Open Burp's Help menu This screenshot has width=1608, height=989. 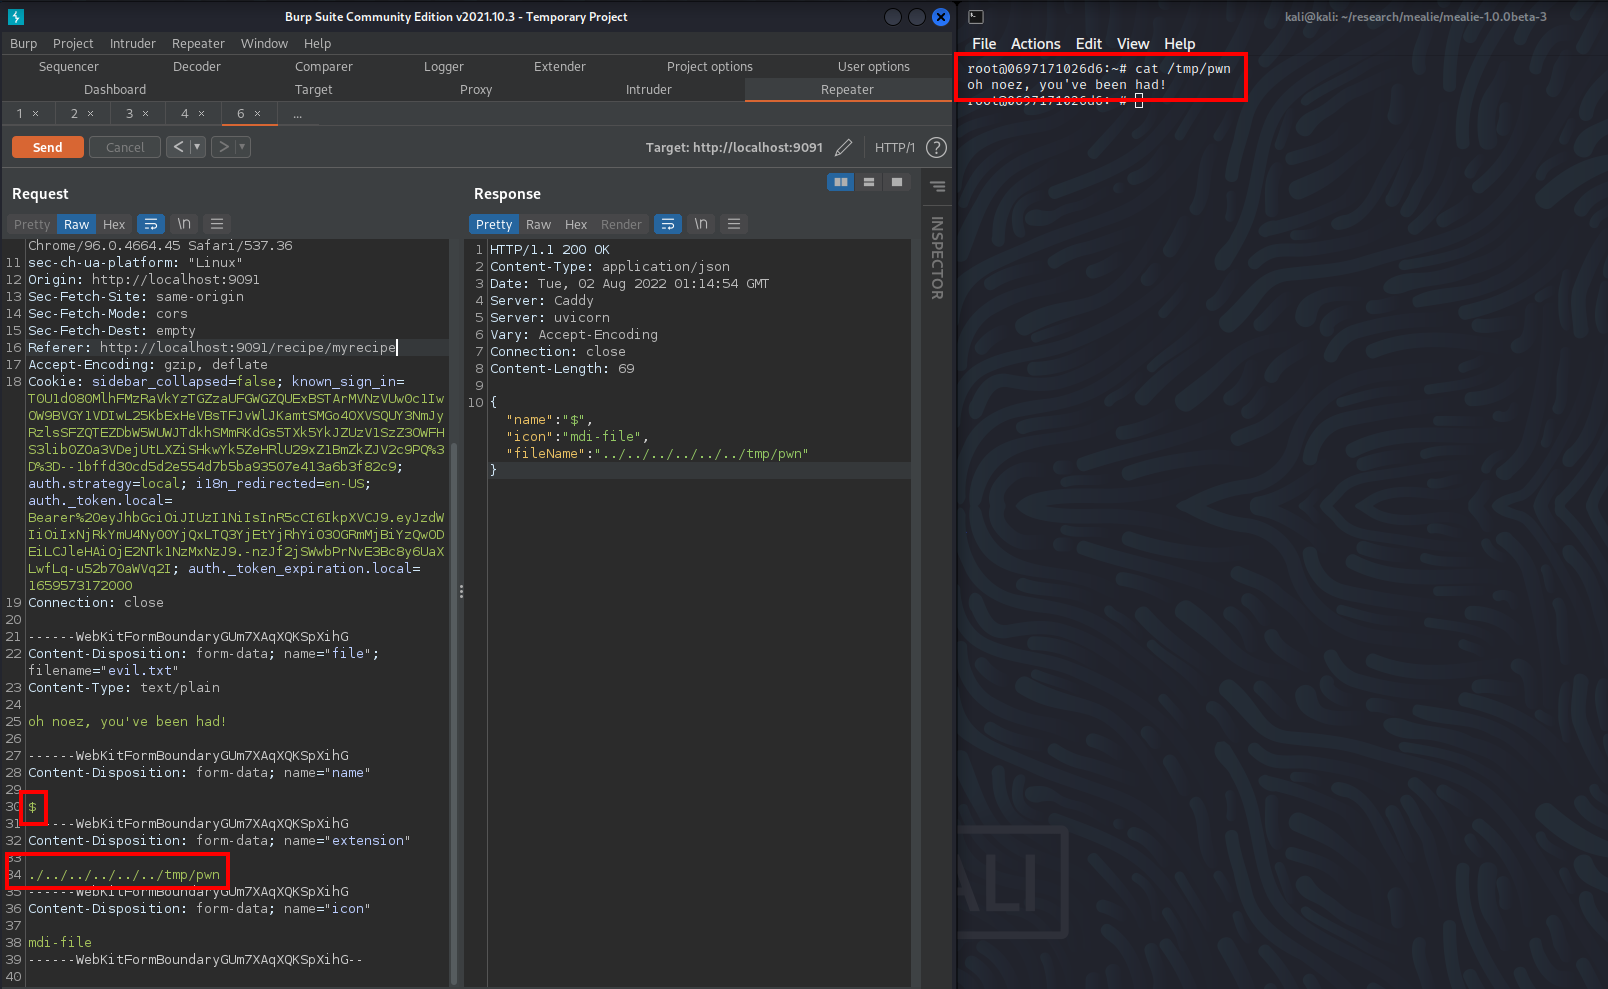coord(317,43)
